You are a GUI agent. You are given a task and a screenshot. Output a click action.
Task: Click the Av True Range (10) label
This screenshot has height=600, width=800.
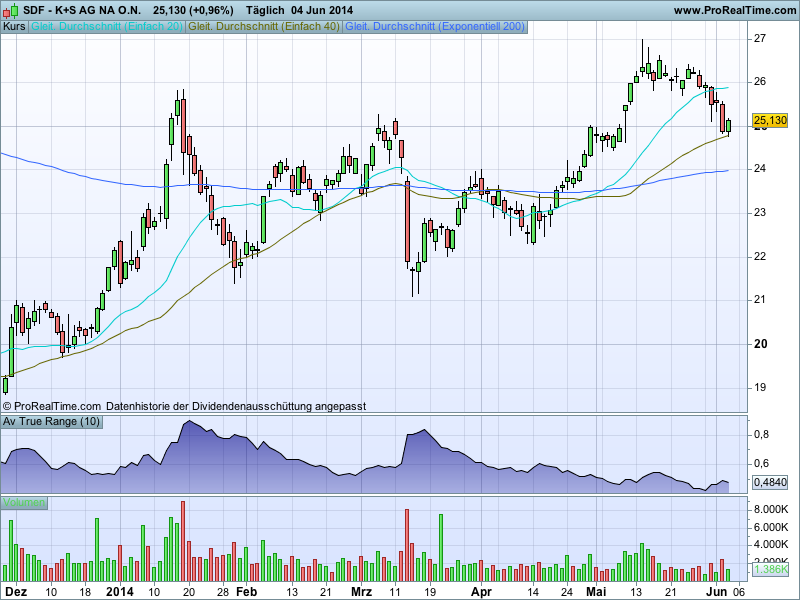click(52, 421)
